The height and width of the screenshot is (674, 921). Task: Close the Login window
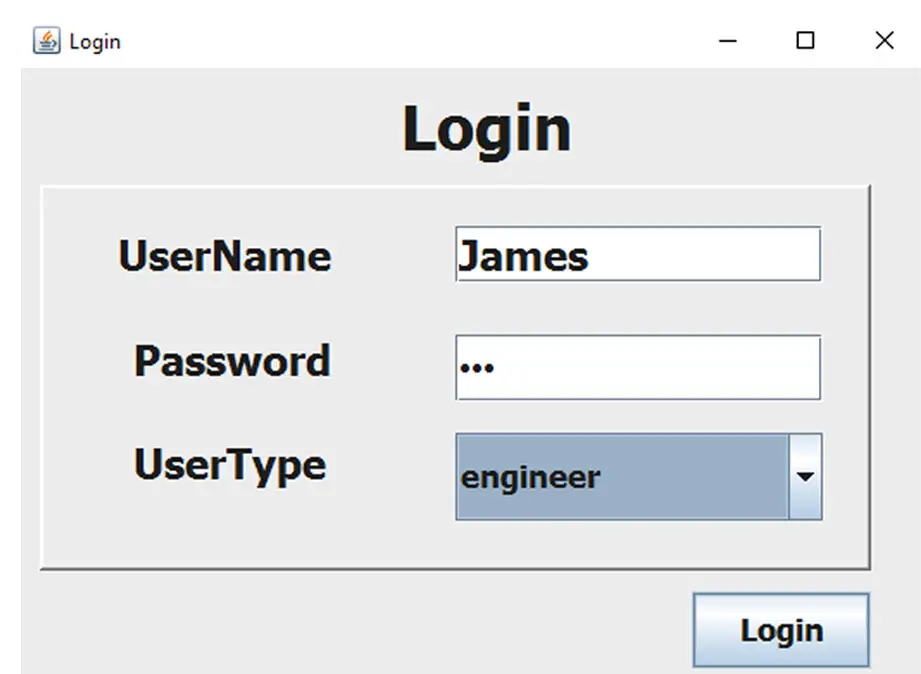point(884,41)
